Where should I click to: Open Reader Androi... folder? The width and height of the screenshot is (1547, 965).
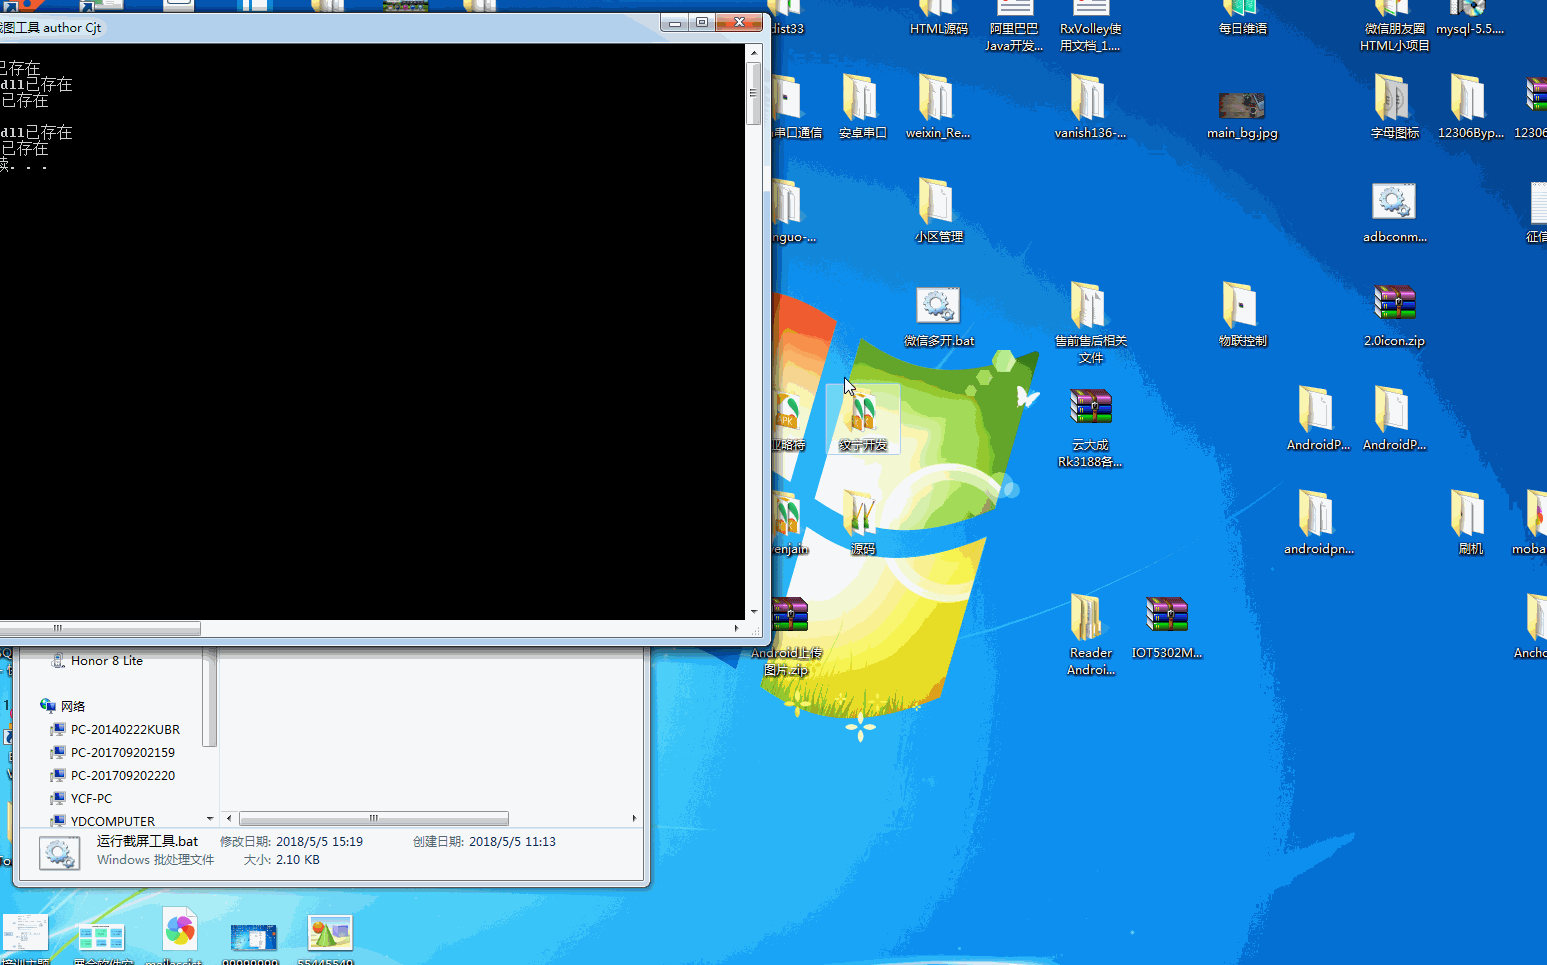[x=1089, y=634]
